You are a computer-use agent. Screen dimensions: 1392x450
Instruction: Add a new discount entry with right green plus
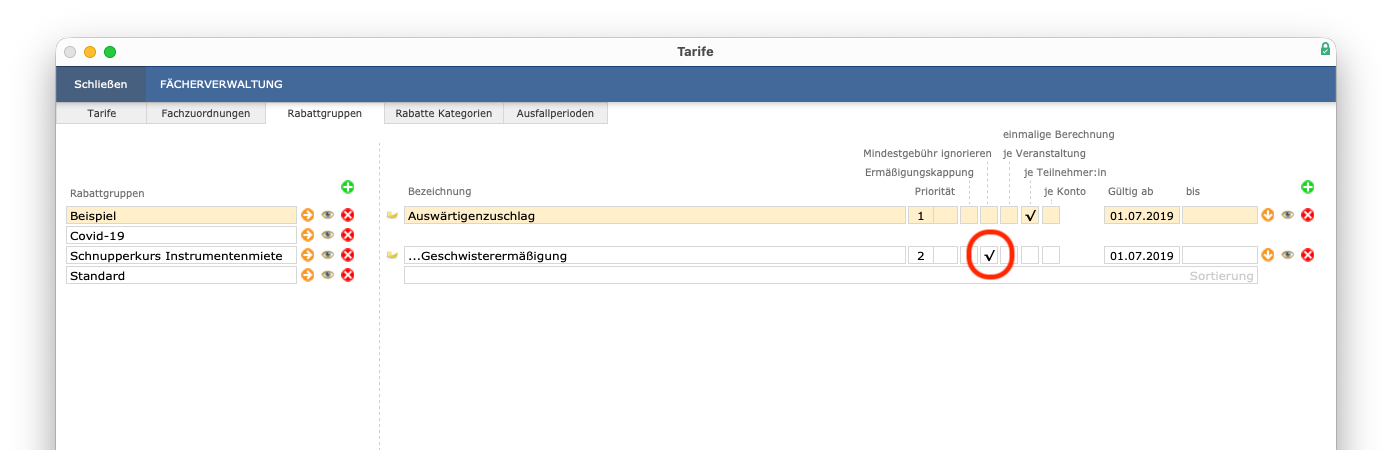1307,187
